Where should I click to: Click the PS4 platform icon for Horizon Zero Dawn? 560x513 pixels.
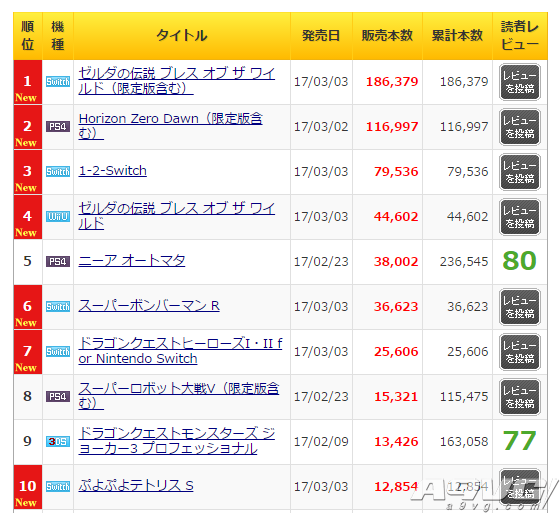coord(58,127)
